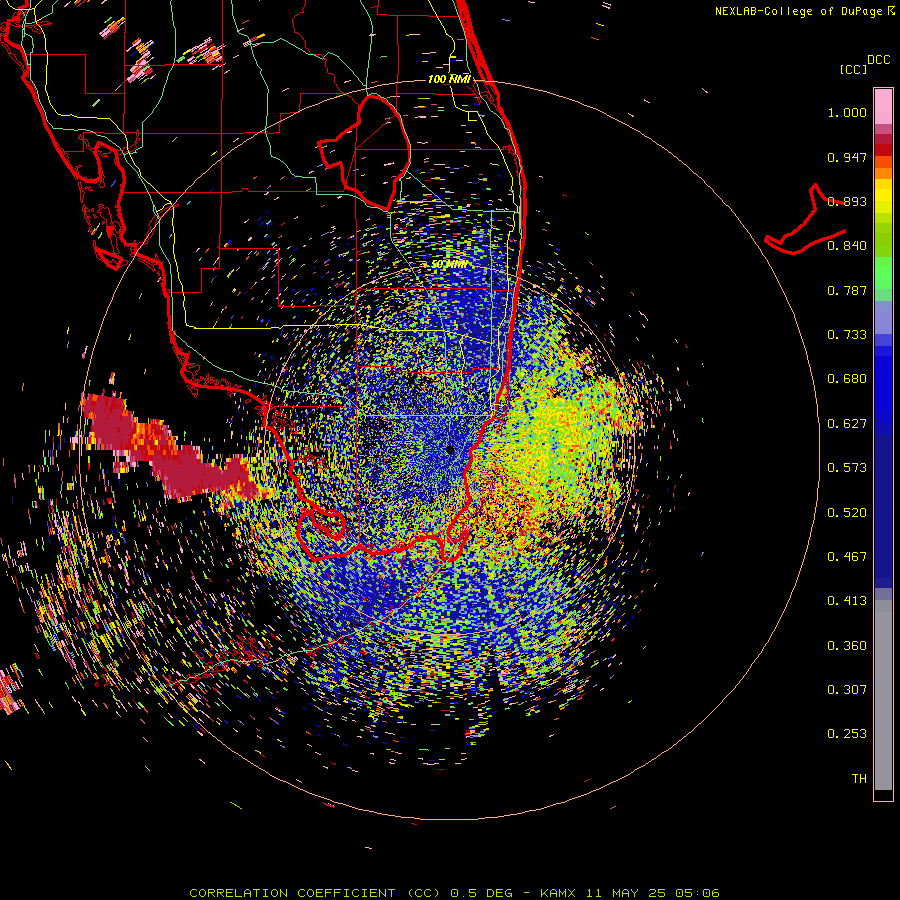Pick the gray segment of color bar
Image resolution: width=900 pixels, height=900 pixels.
pyautogui.click(x=883, y=695)
